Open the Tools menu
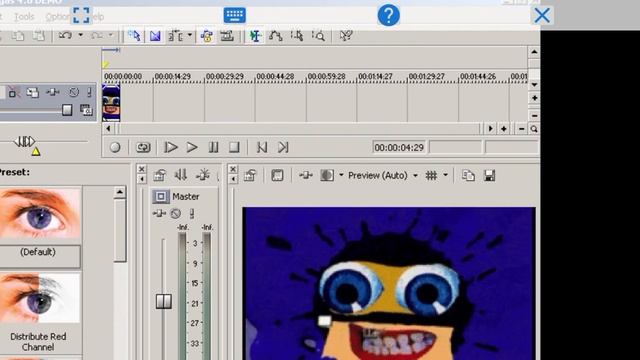The width and height of the screenshot is (640, 360). pos(24,17)
